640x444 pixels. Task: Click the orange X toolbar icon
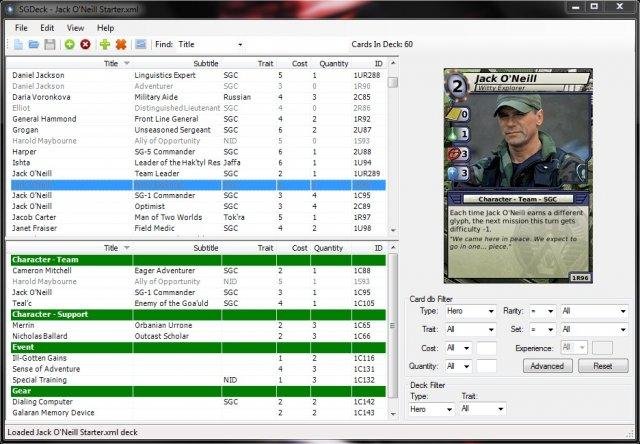(121, 44)
